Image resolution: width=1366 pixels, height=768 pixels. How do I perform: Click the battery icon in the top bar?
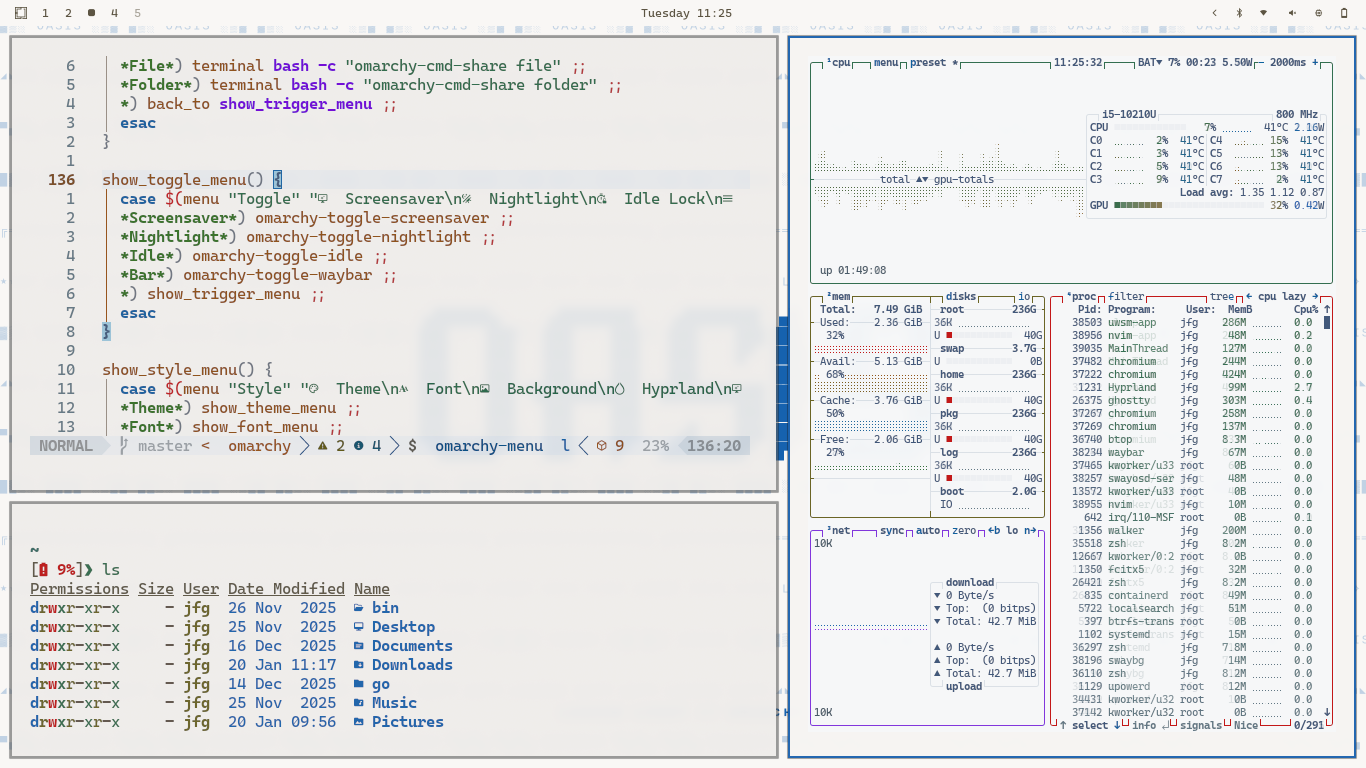pos(1344,13)
